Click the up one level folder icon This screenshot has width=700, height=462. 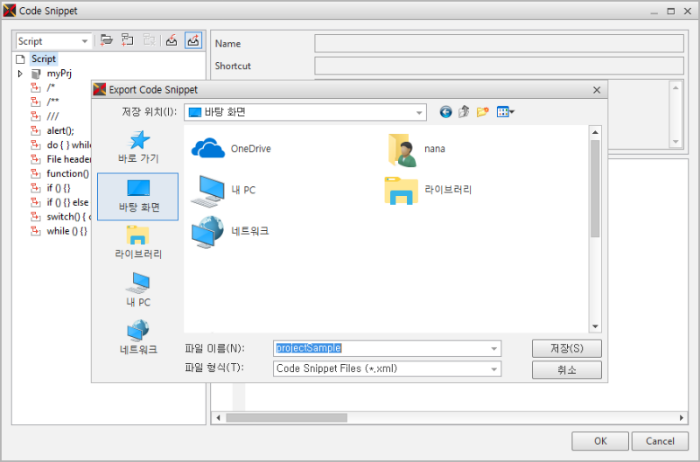(464, 112)
